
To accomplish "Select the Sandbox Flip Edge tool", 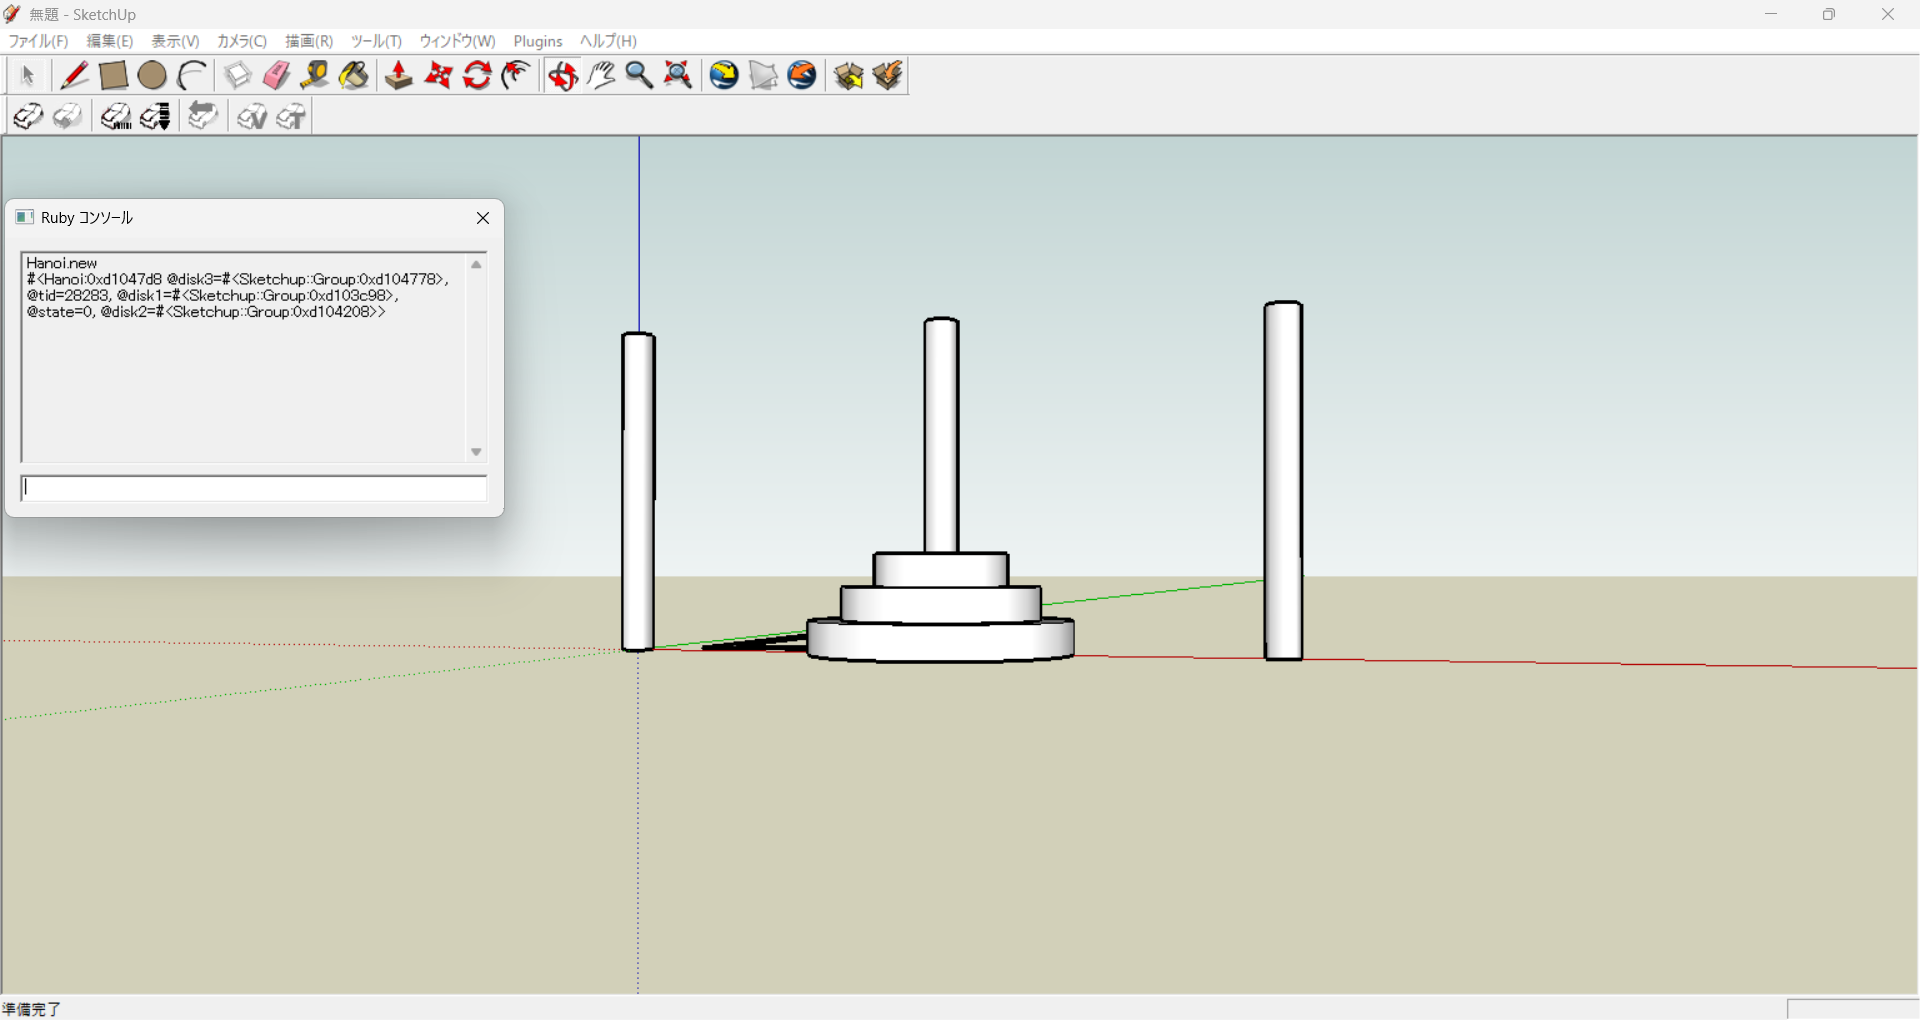I will (290, 117).
